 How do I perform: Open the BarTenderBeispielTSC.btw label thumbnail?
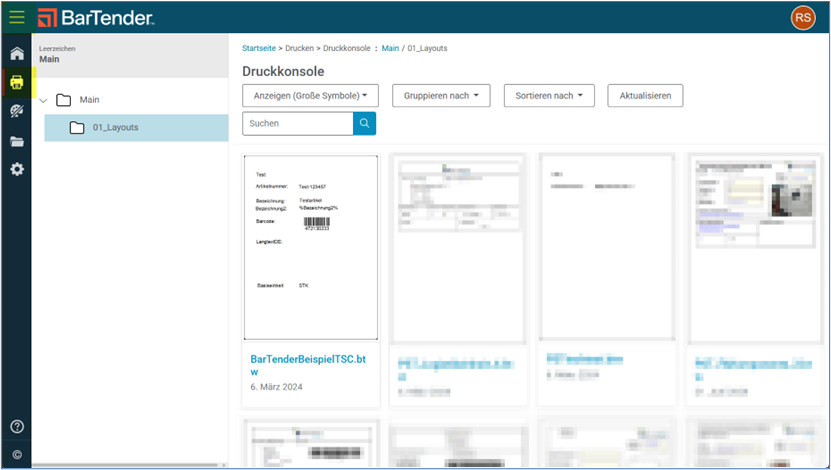click(310, 247)
